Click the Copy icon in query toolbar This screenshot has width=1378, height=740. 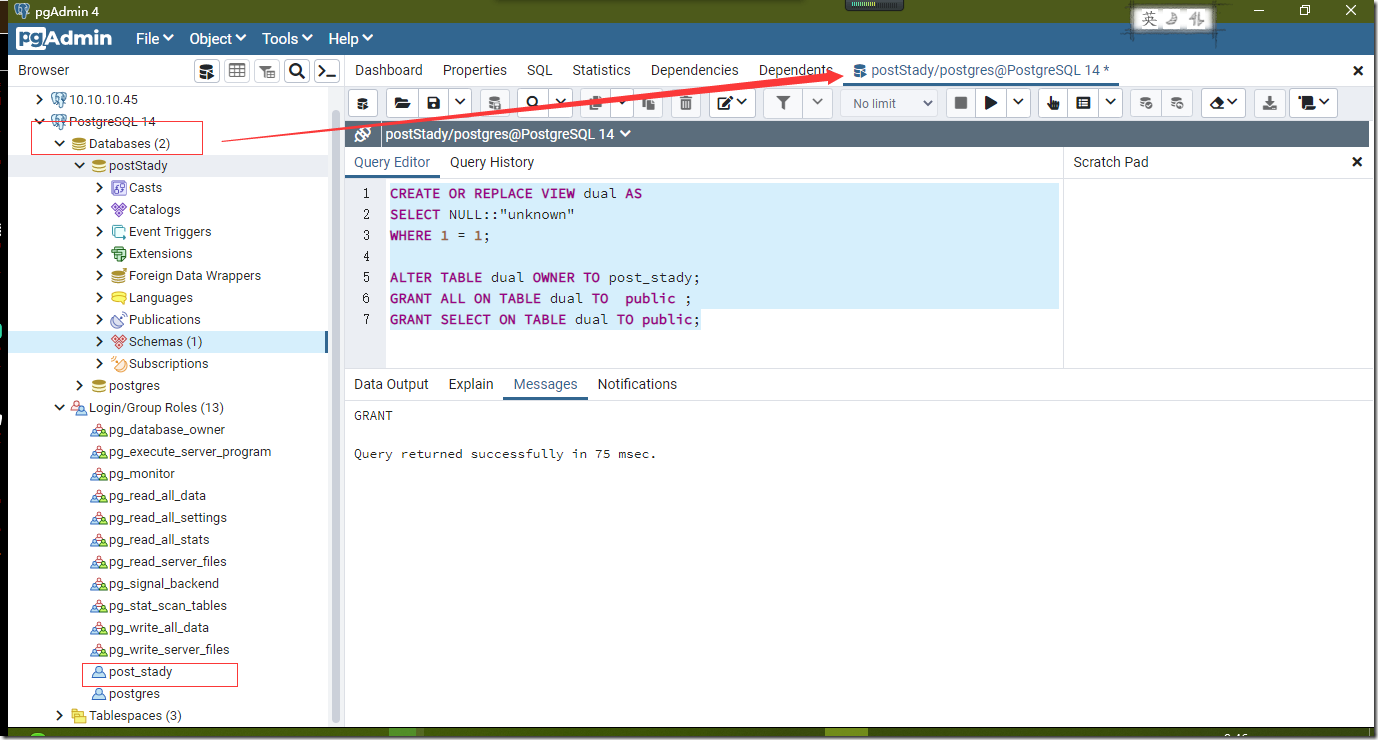[597, 103]
